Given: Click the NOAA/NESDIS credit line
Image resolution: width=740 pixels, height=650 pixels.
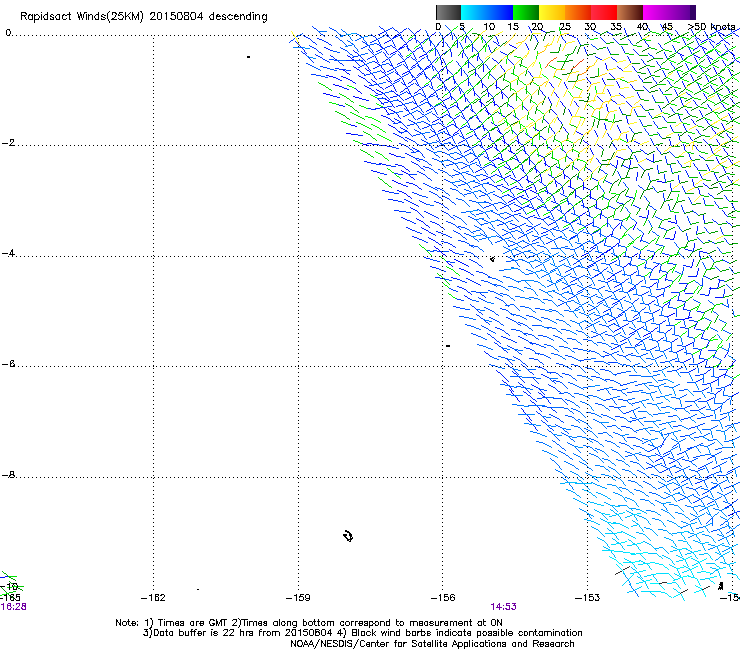Looking at the screenshot, I should point(432,644).
